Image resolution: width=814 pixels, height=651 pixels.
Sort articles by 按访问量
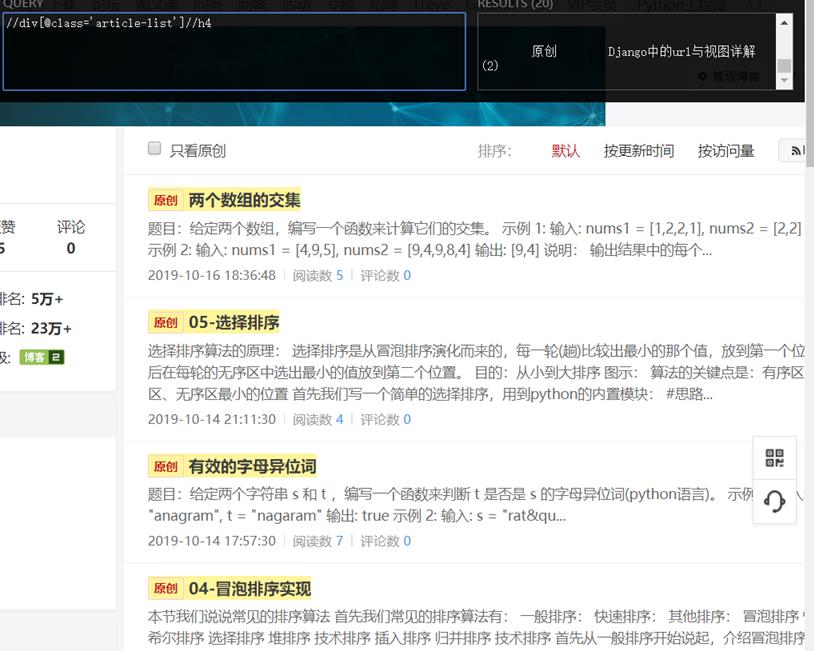(726, 151)
